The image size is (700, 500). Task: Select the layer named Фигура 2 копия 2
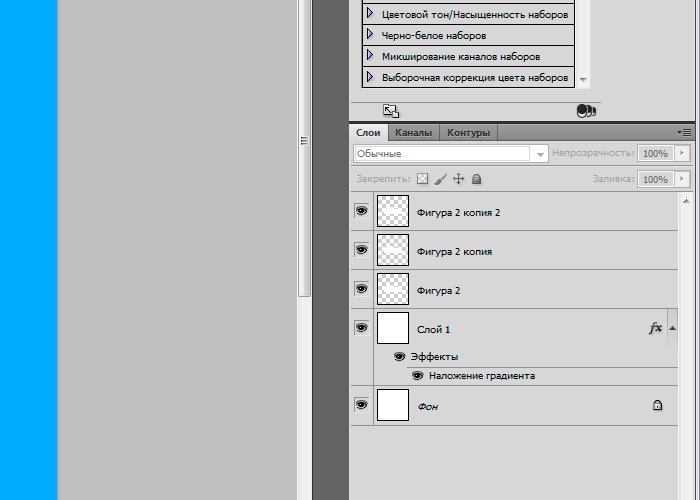pos(458,213)
